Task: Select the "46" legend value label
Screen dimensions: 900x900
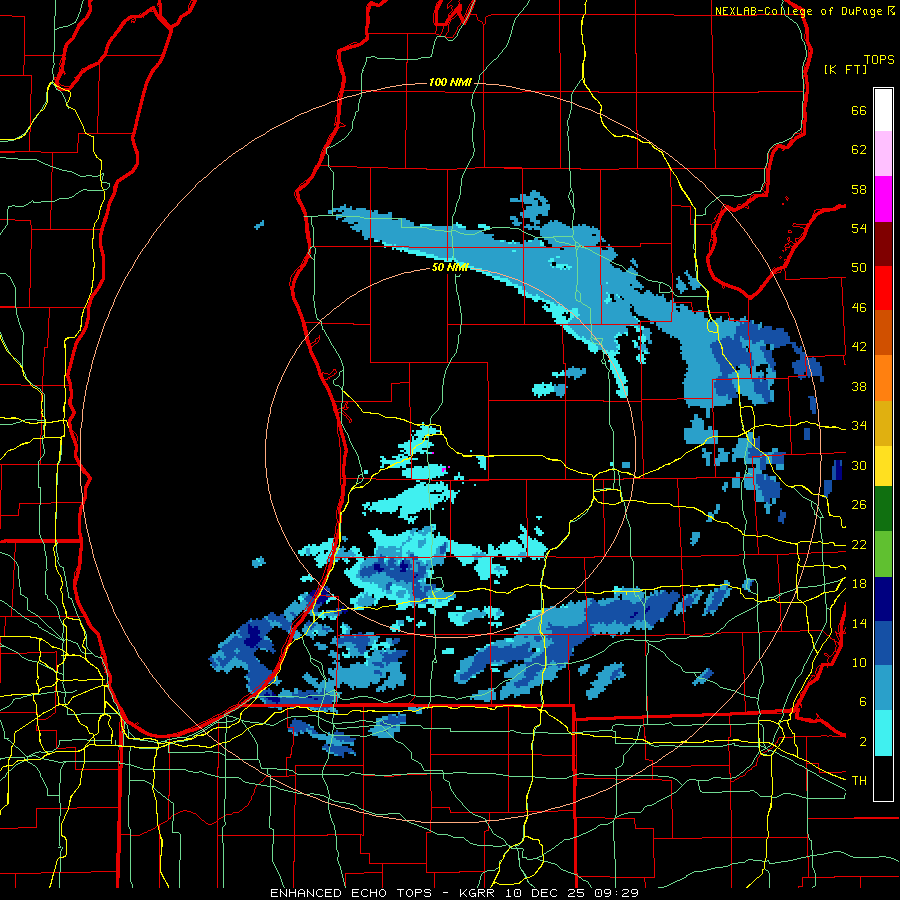Action: (859, 308)
